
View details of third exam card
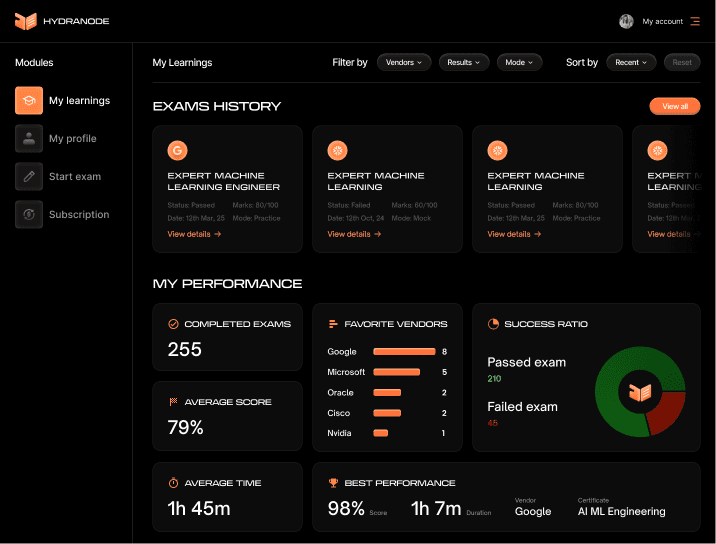click(514, 234)
